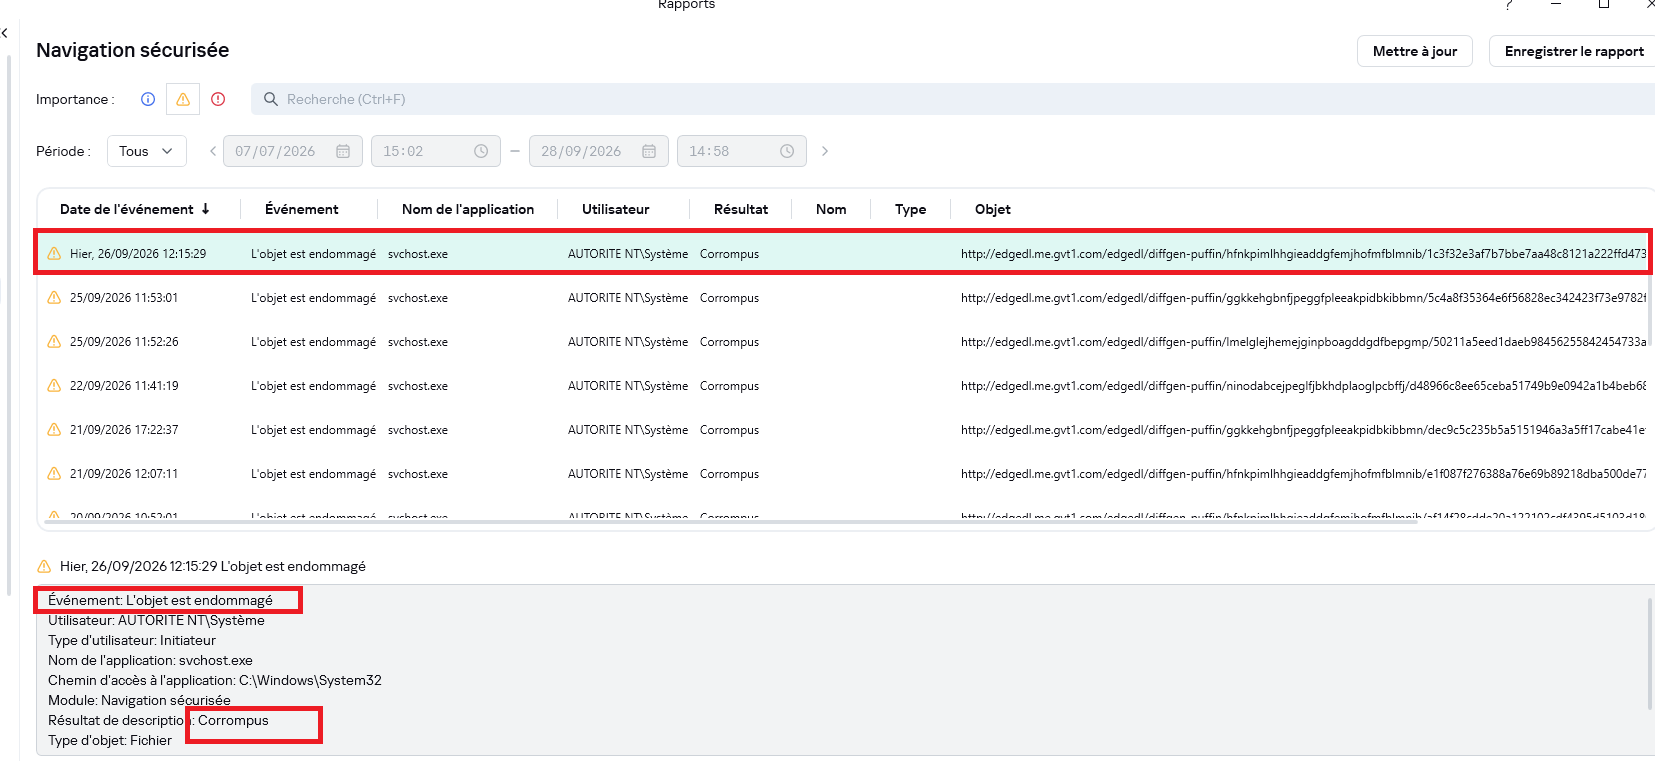1655x761 pixels.
Task: Go to the next period with right arrow
Action: point(825,151)
